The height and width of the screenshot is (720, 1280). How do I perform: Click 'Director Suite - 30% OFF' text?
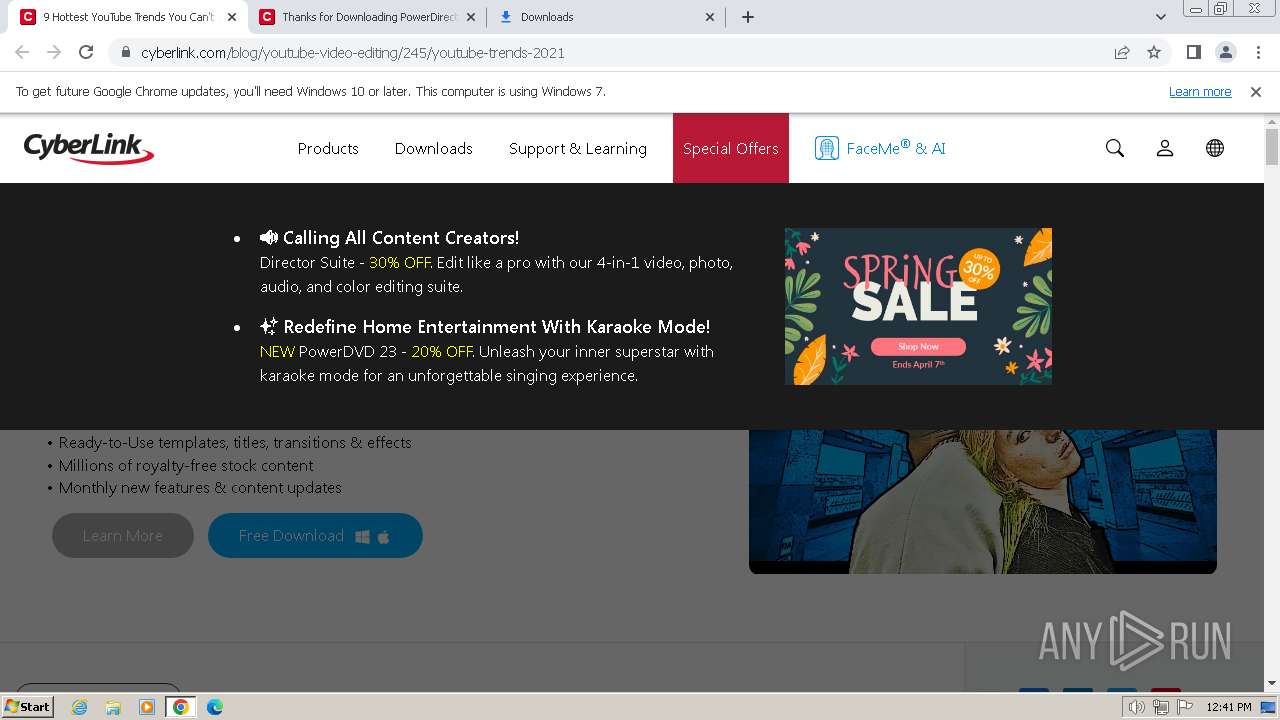coord(346,263)
